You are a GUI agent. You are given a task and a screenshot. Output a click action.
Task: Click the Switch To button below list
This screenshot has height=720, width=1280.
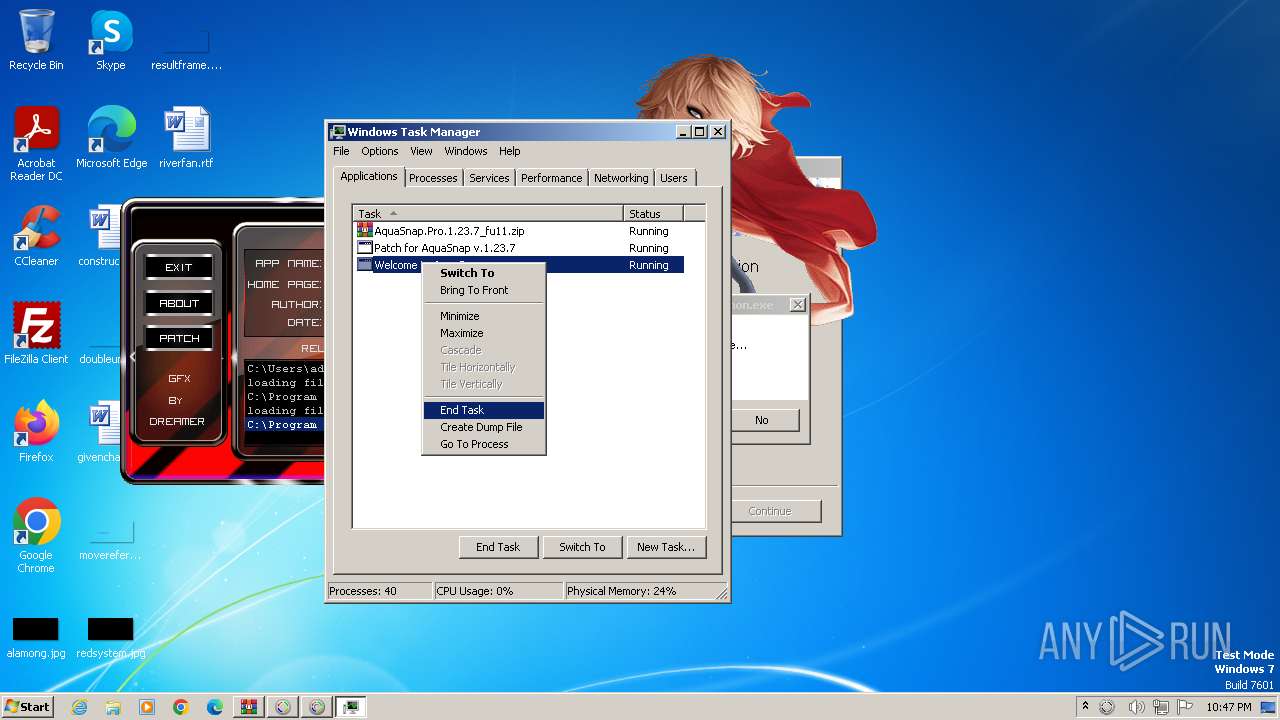pos(582,547)
